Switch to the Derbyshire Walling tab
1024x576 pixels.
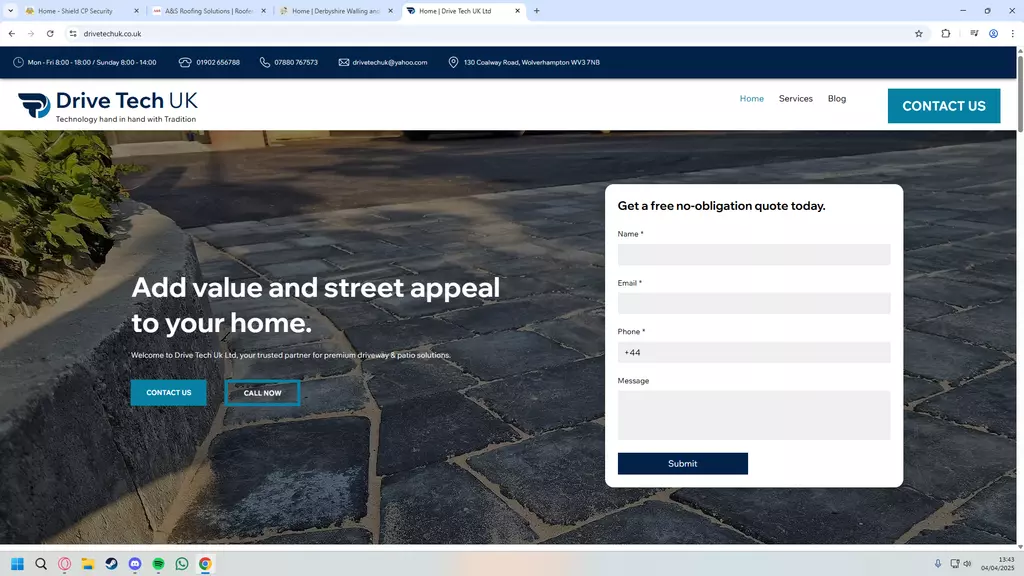coord(336,11)
